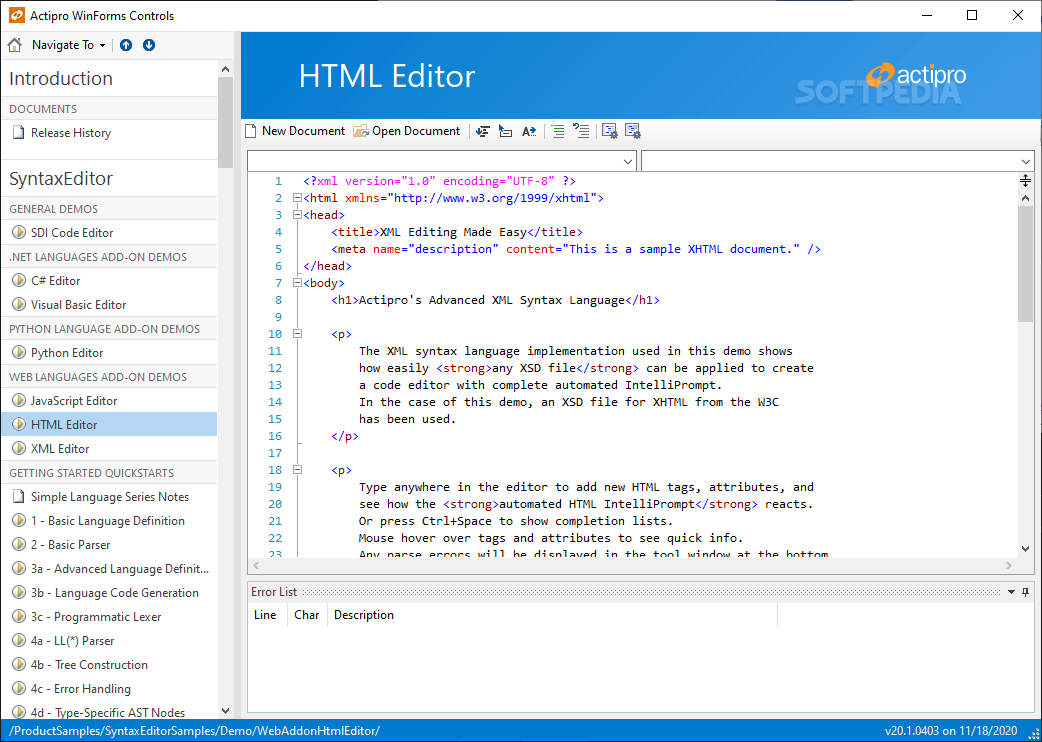This screenshot has width=1042, height=742.
Task: Click the app icon in title bar
Action: (x=16, y=15)
